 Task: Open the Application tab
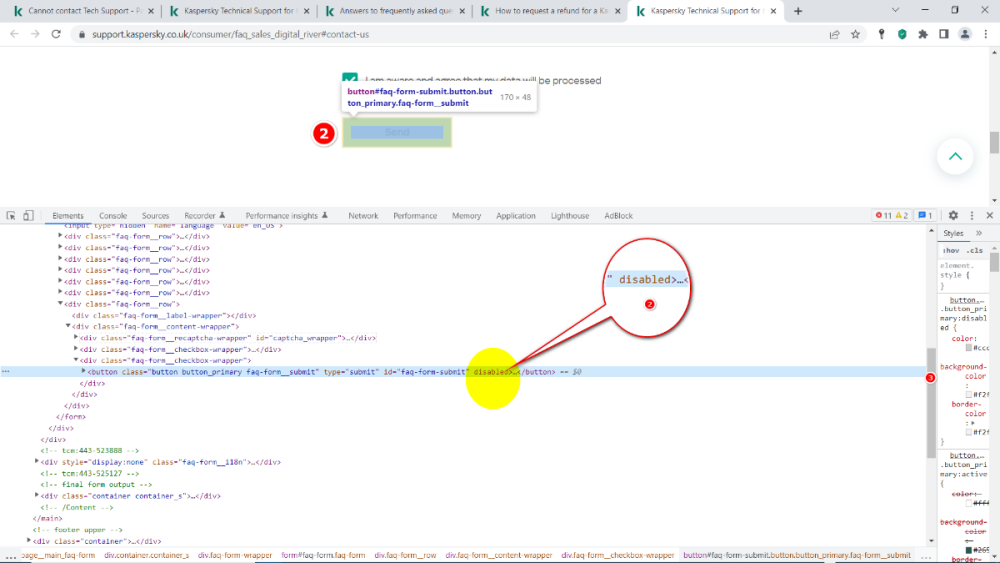pos(515,216)
